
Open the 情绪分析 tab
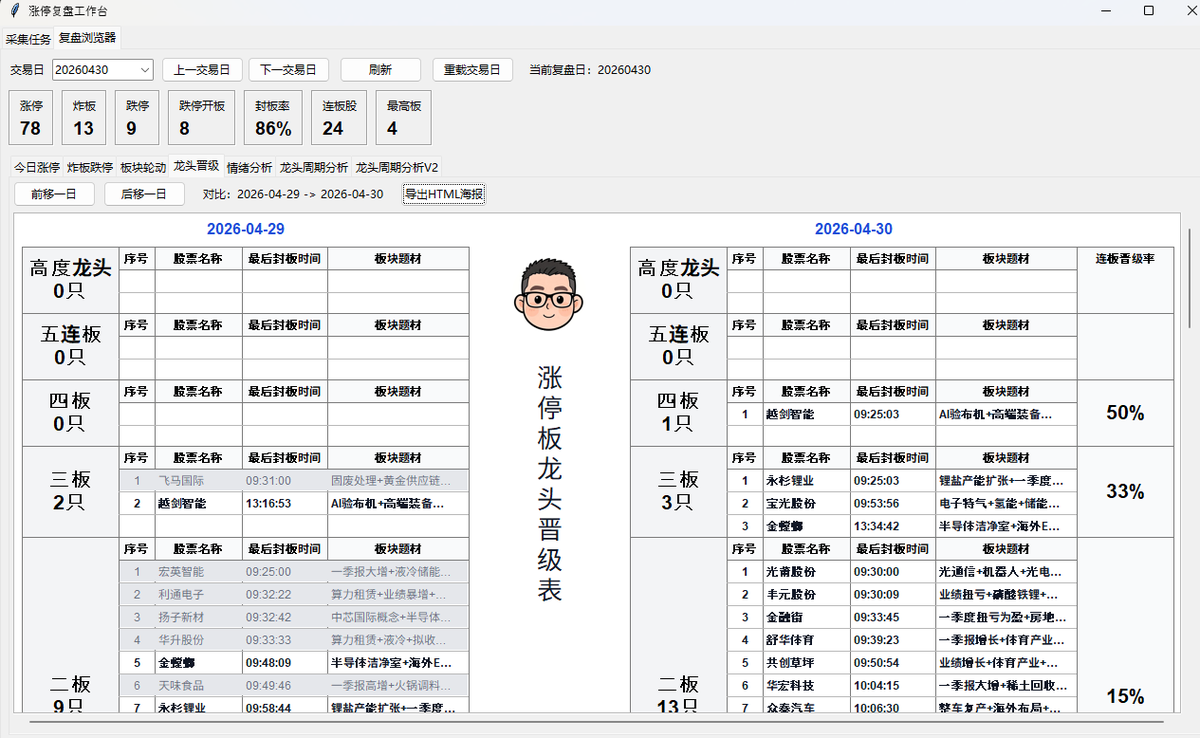click(249, 167)
